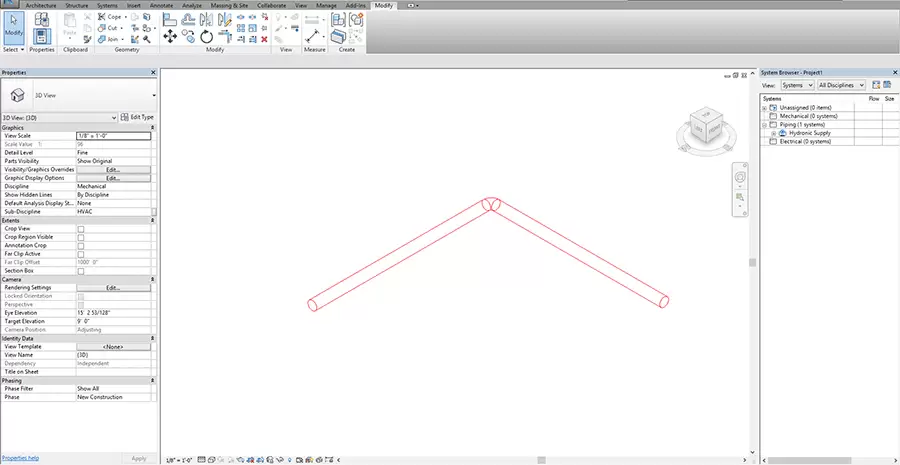Screen dimensions: 900x465
Task: Enable the Crop View checkbox
Action: click(81, 229)
